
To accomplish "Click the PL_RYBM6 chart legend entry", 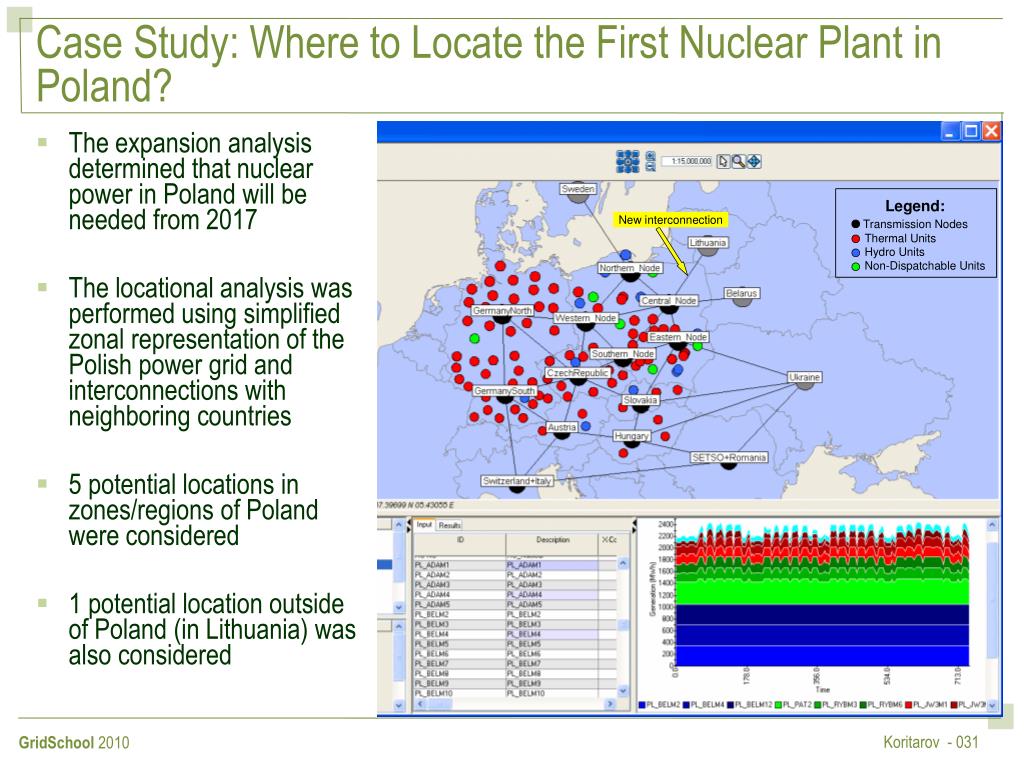I will (881, 705).
